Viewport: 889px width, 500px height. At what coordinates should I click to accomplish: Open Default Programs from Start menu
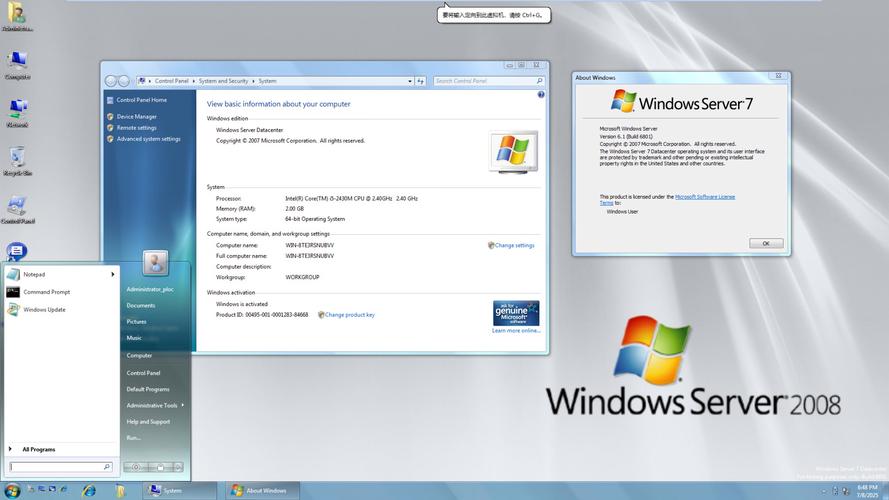(147, 389)
